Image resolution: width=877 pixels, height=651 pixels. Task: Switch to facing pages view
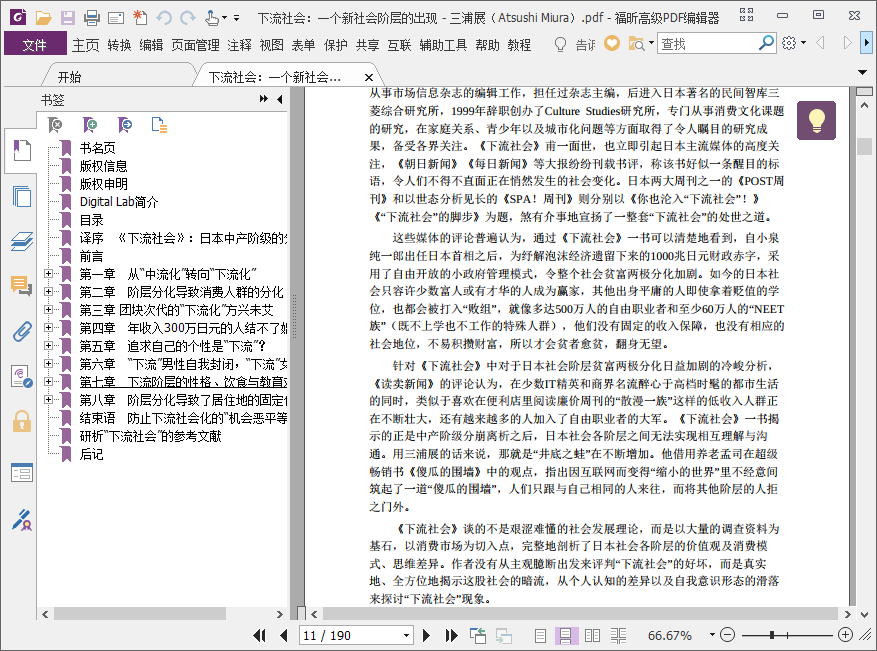coord(592,635)
